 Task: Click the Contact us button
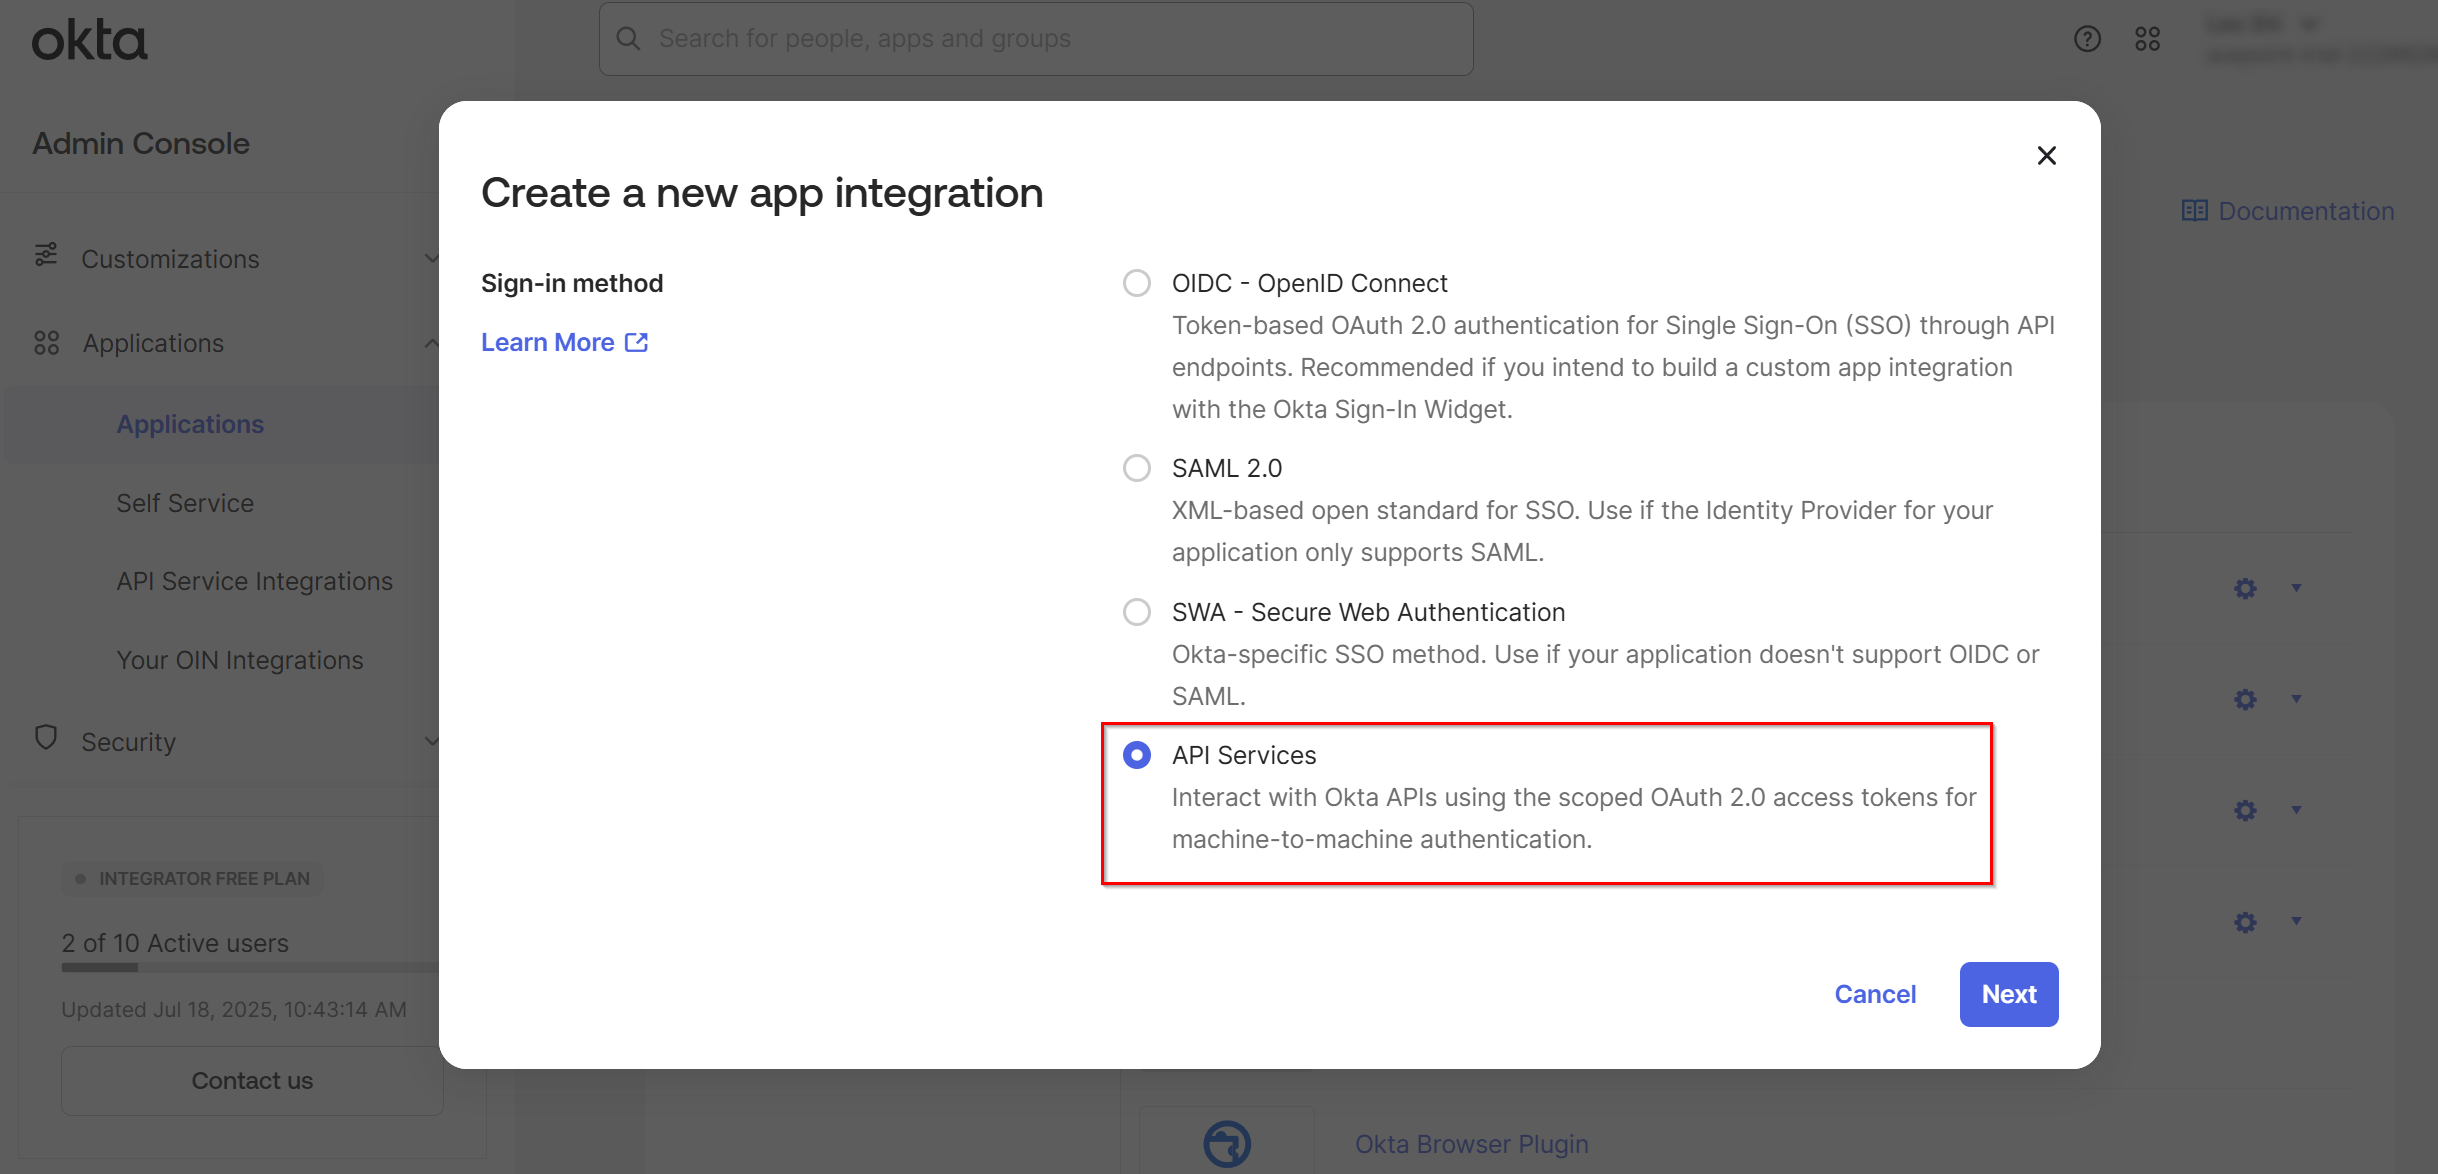coord(252,1080)
